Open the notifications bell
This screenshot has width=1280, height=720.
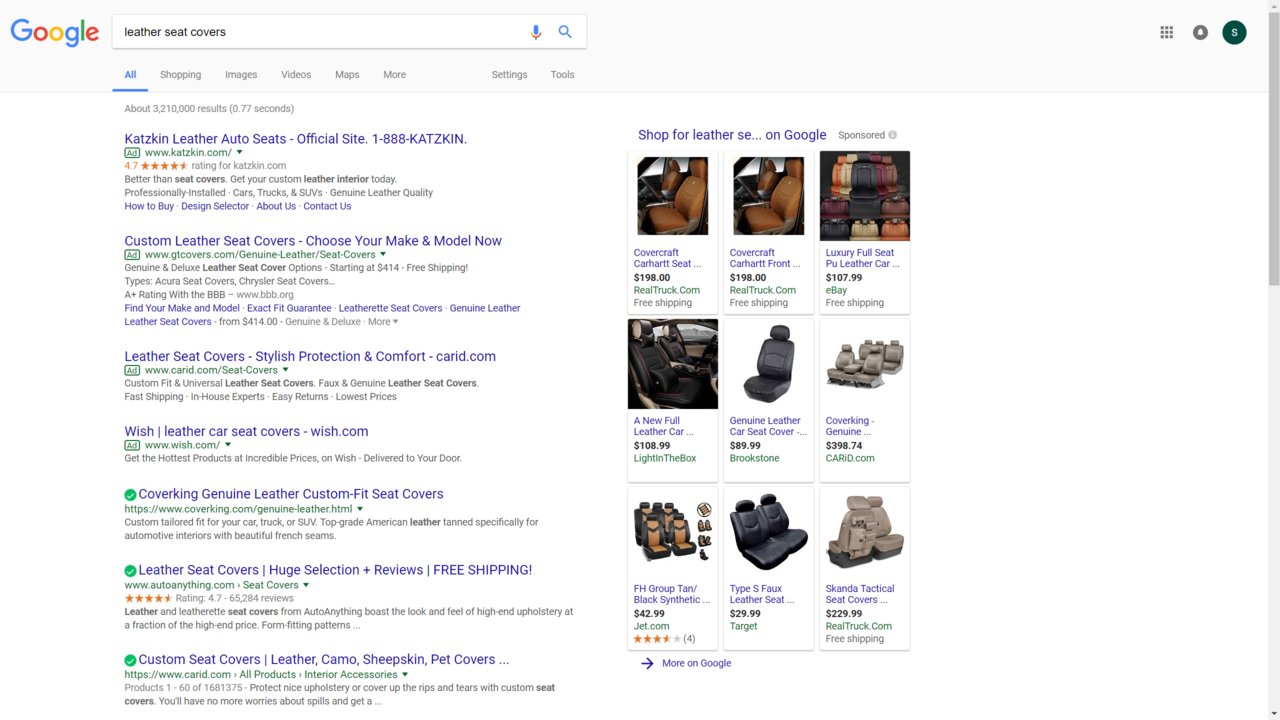tap(1200, 32)
